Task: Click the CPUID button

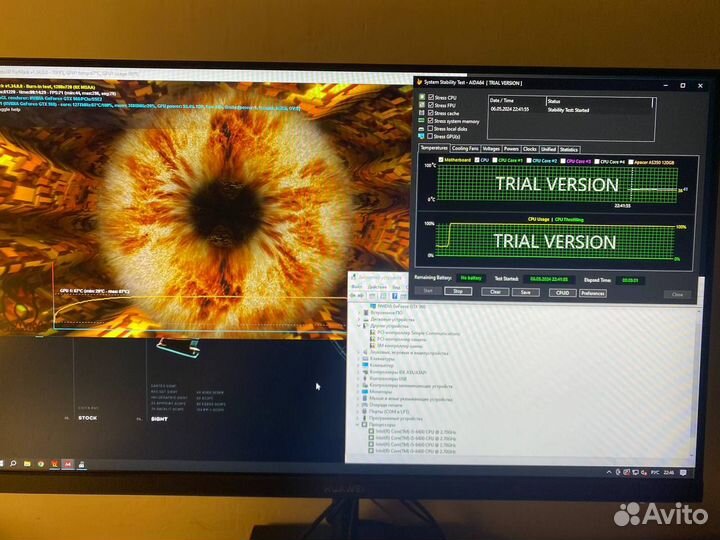Action: click(562, 292)
